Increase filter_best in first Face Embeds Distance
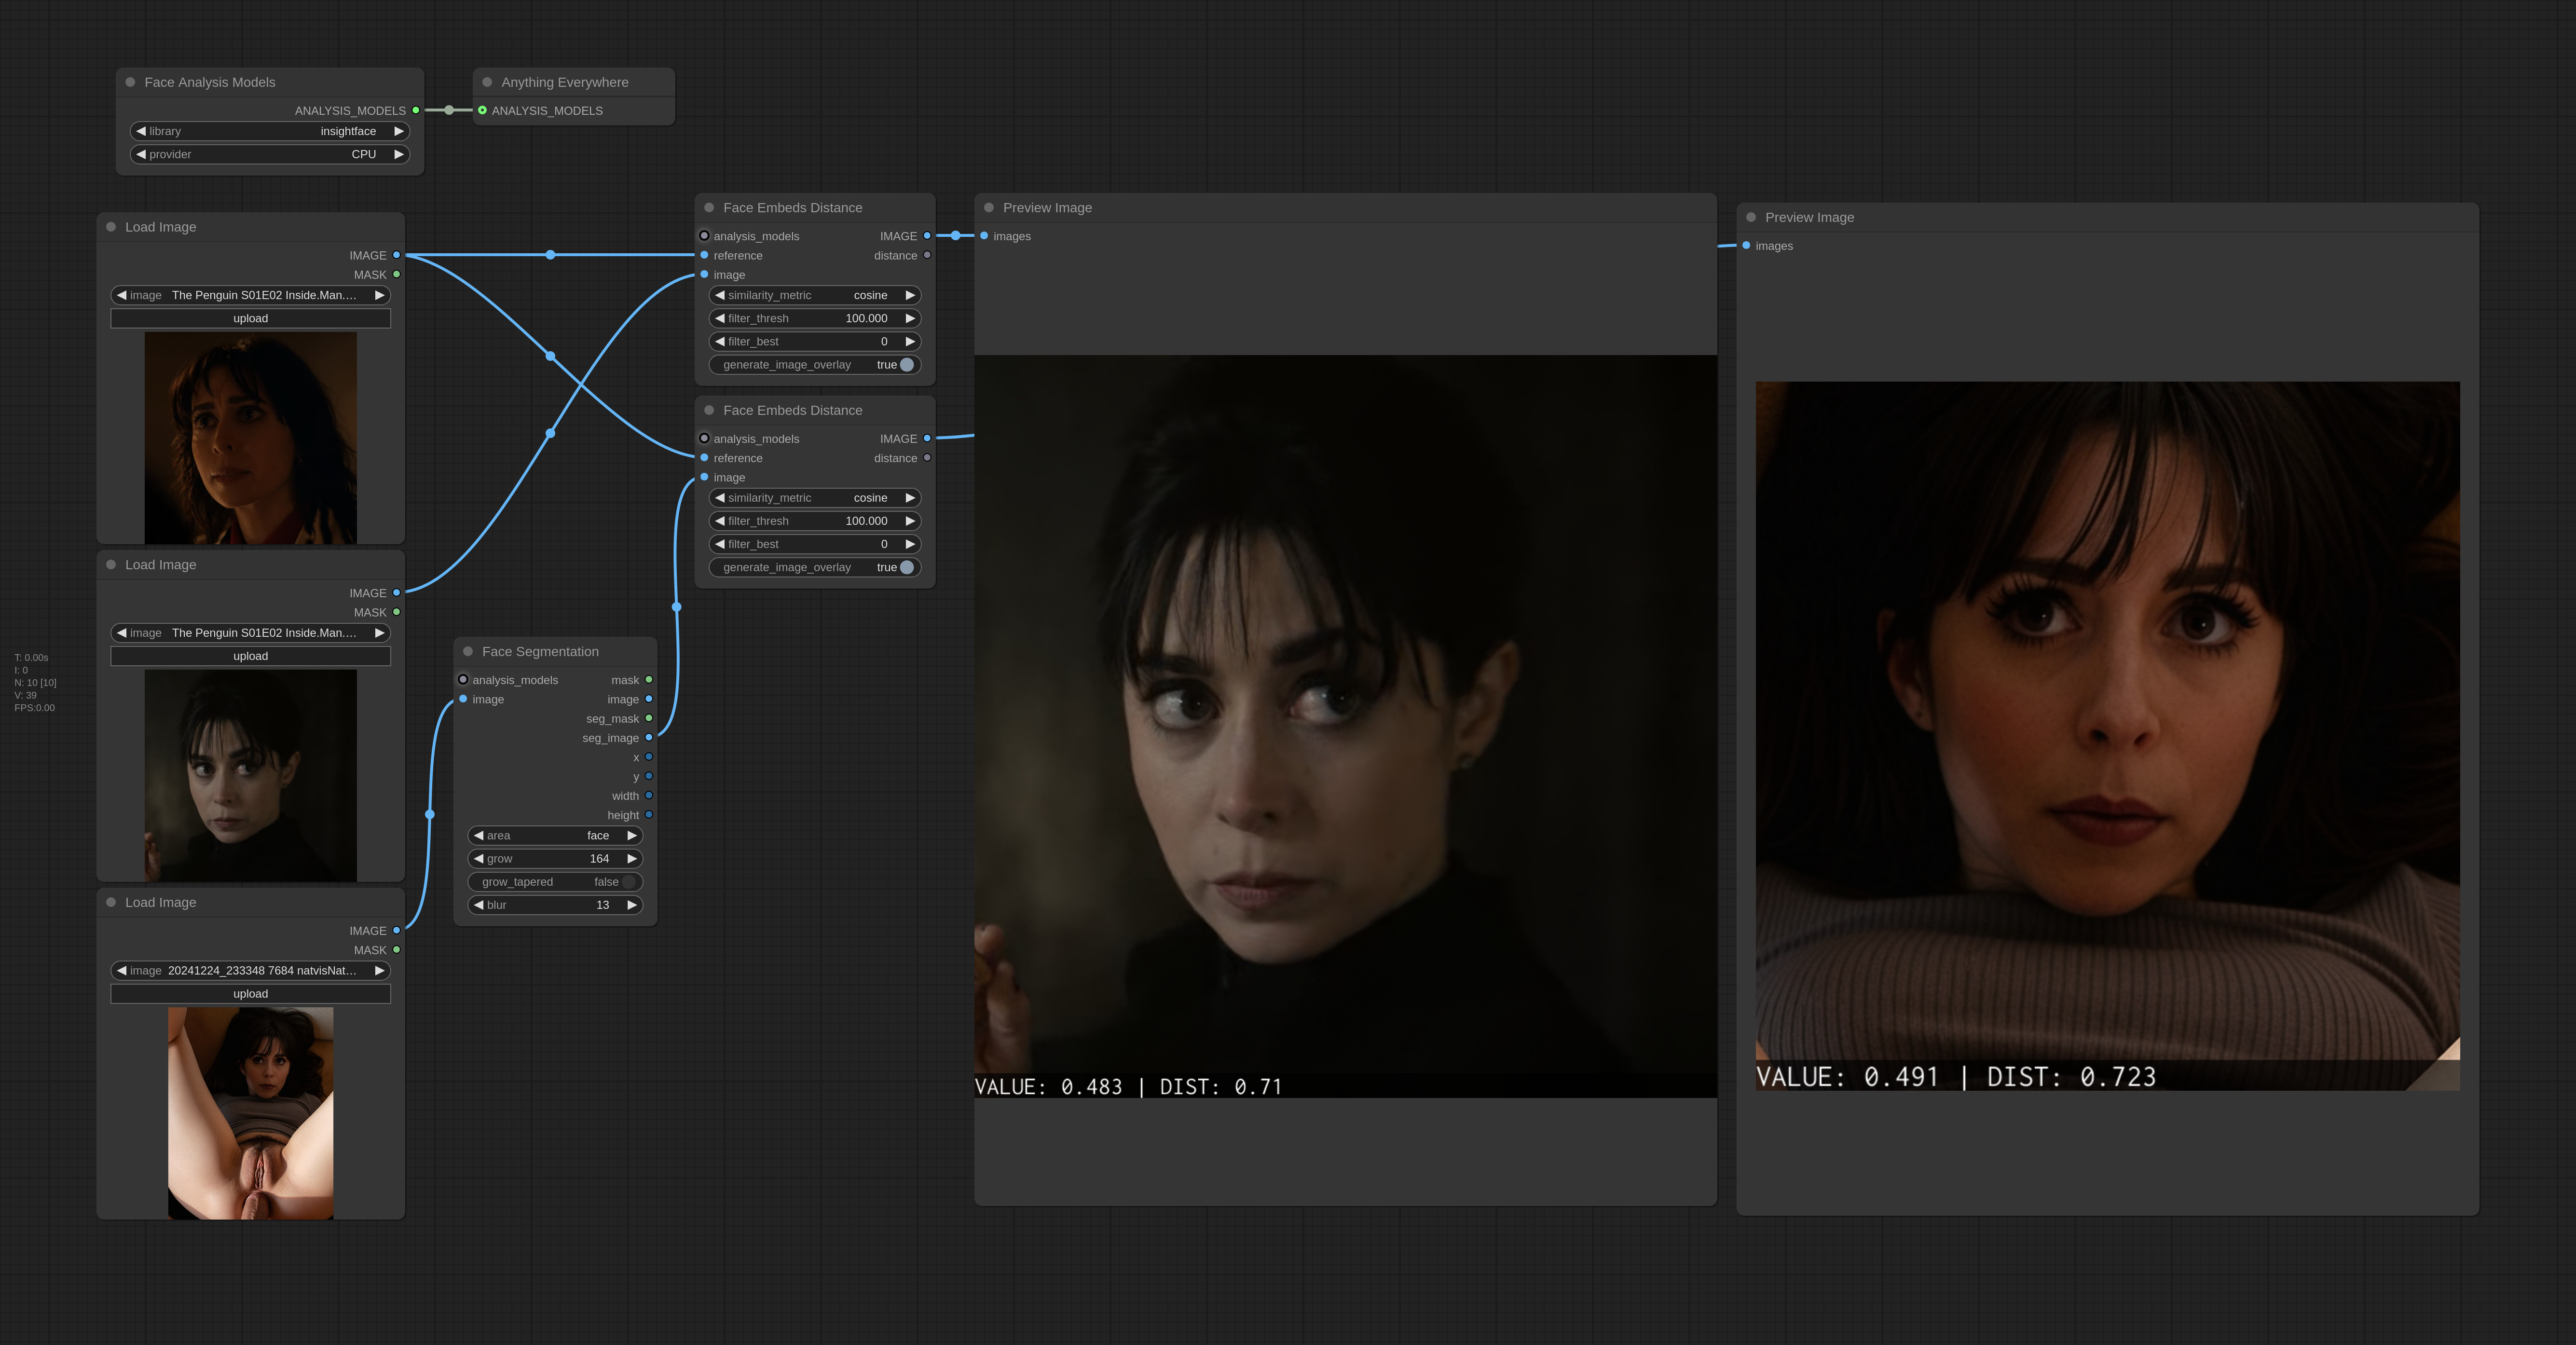2576x1345 pixels. coord(910,341)
